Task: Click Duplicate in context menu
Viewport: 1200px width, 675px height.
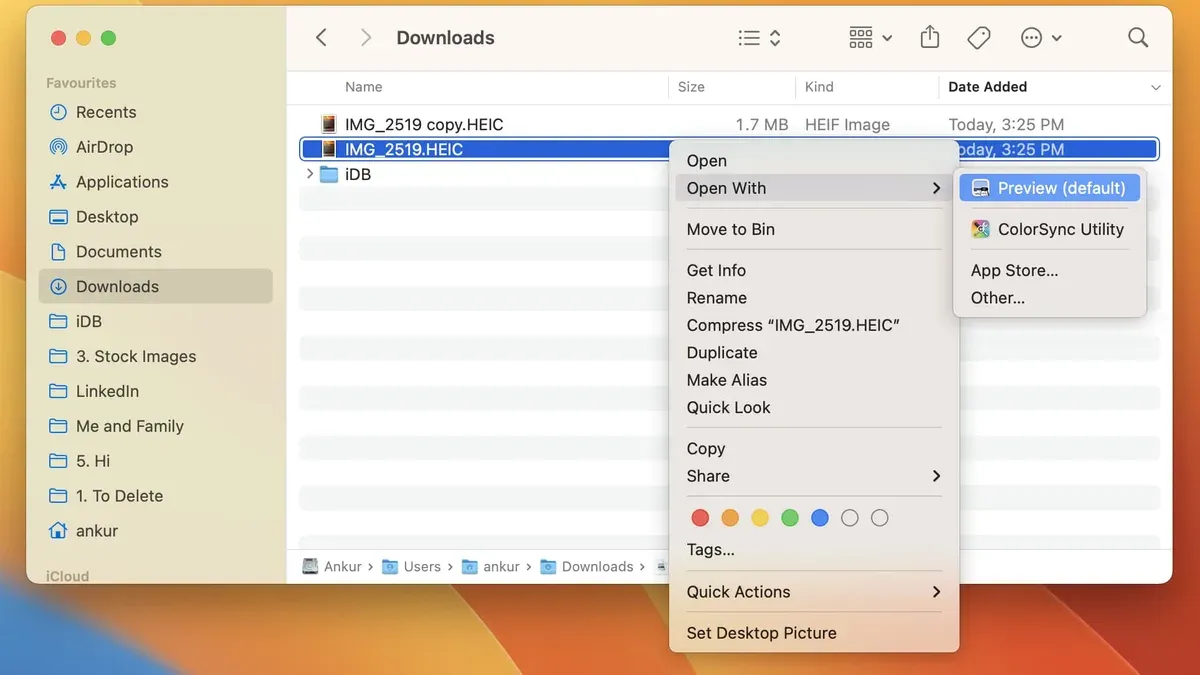Action: pos(814,353)
